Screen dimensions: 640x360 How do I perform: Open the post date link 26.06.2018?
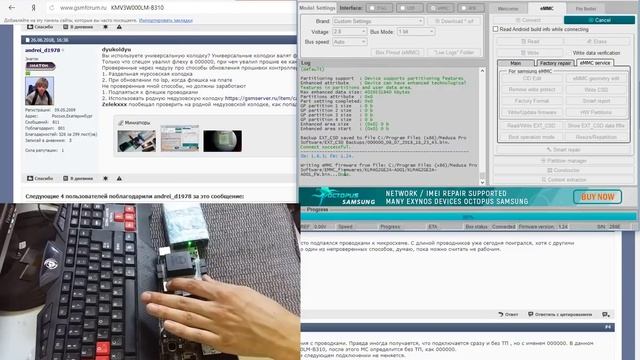(x=49, y=40)
